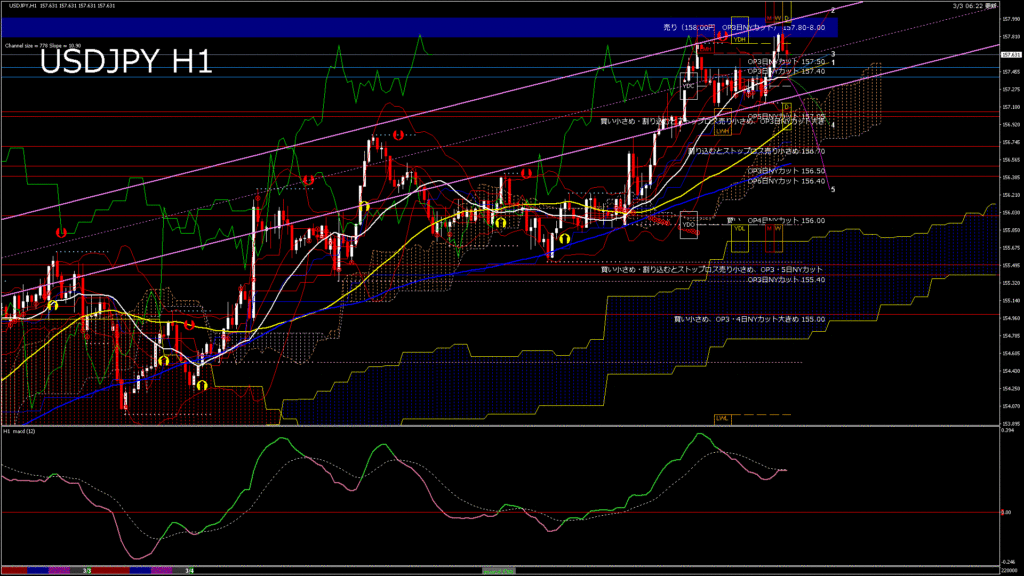Select the 3/4 date marker on timeline
The image size is (1024, 576).
click(190, 570)
